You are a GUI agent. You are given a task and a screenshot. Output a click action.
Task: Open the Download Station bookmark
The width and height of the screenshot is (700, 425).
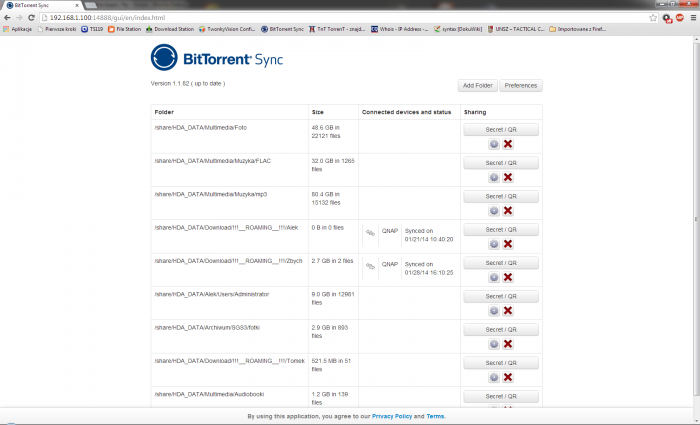pyautogui.click(x=170, y=29)
